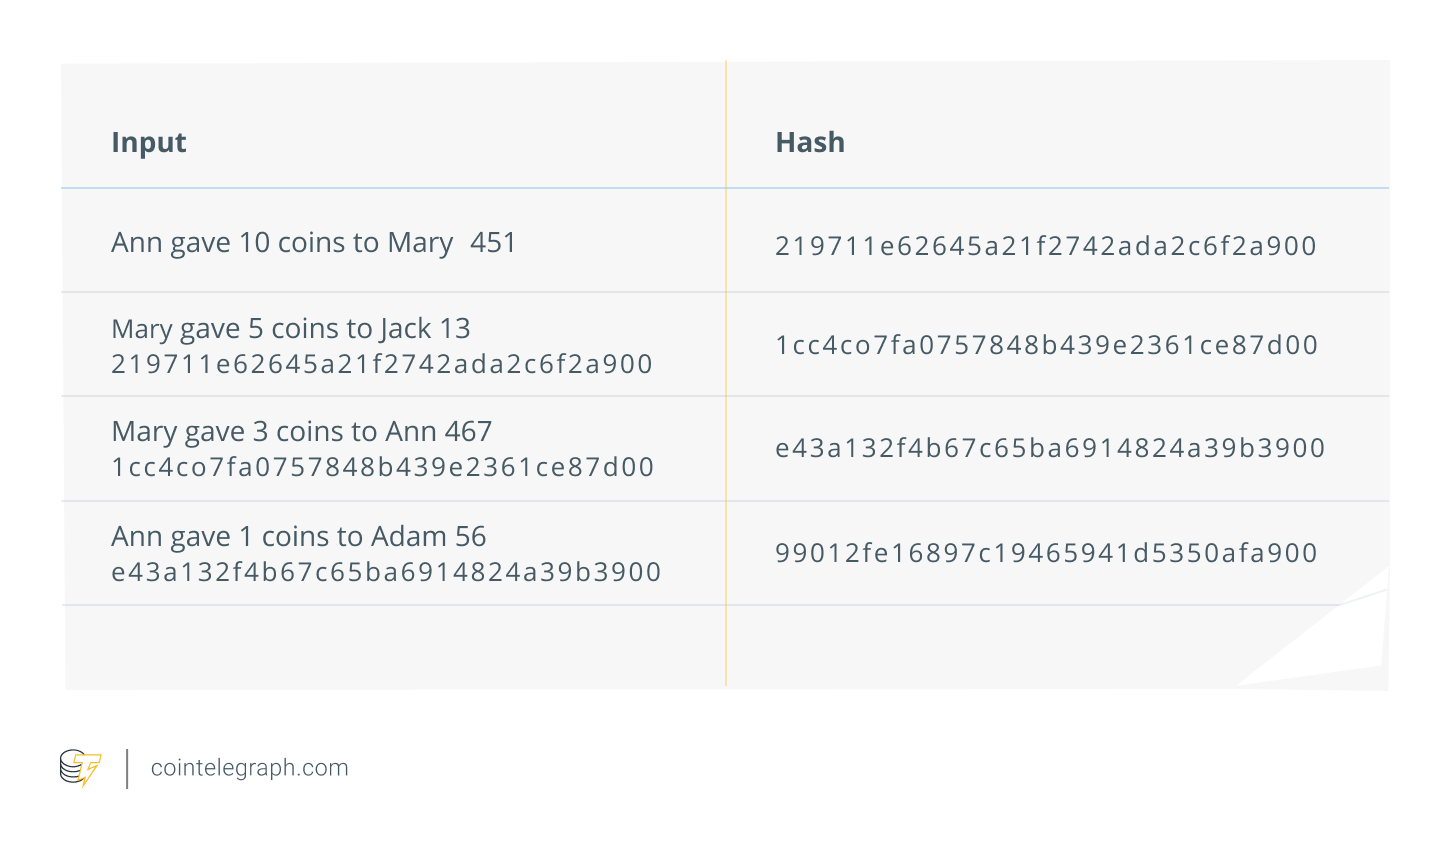Click hash 1cc4co7fa0757848b439e2361ce87d00 in Hash column
Viewport: 1450px width, 849px height.
point(1047,345)
